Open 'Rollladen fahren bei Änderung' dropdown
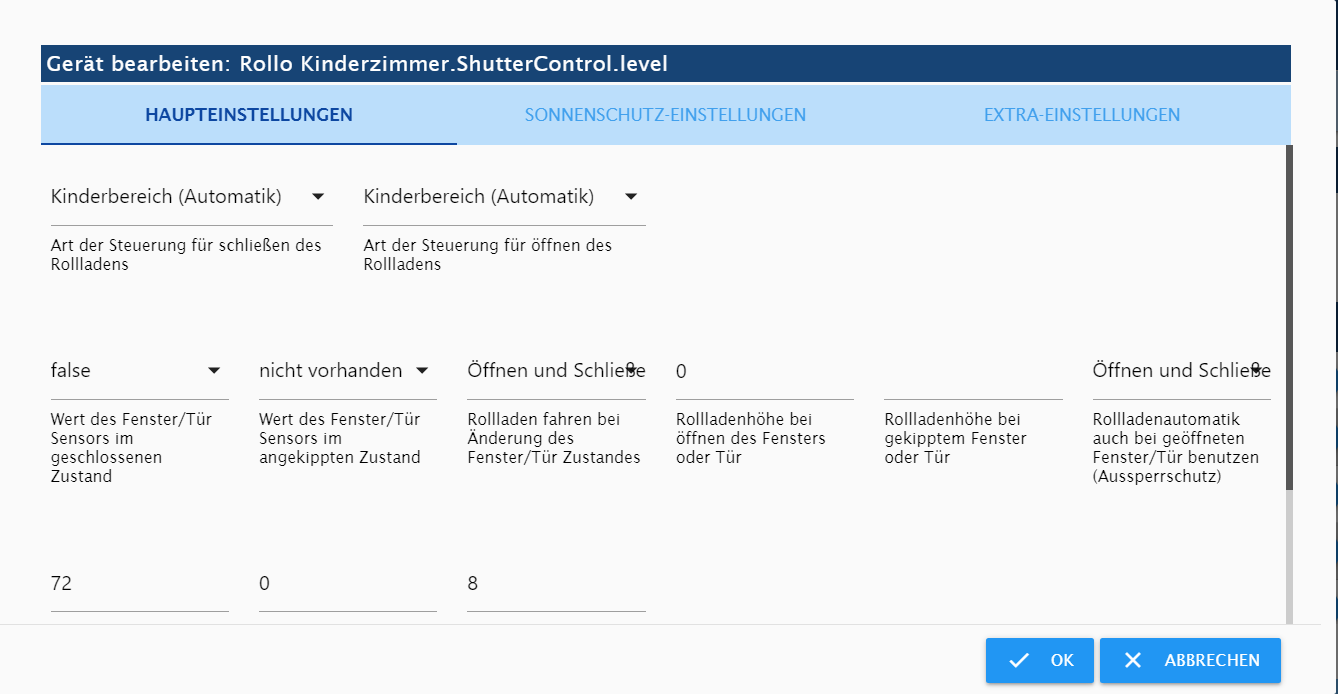The image size is (1338, 694). coord(556,371)
